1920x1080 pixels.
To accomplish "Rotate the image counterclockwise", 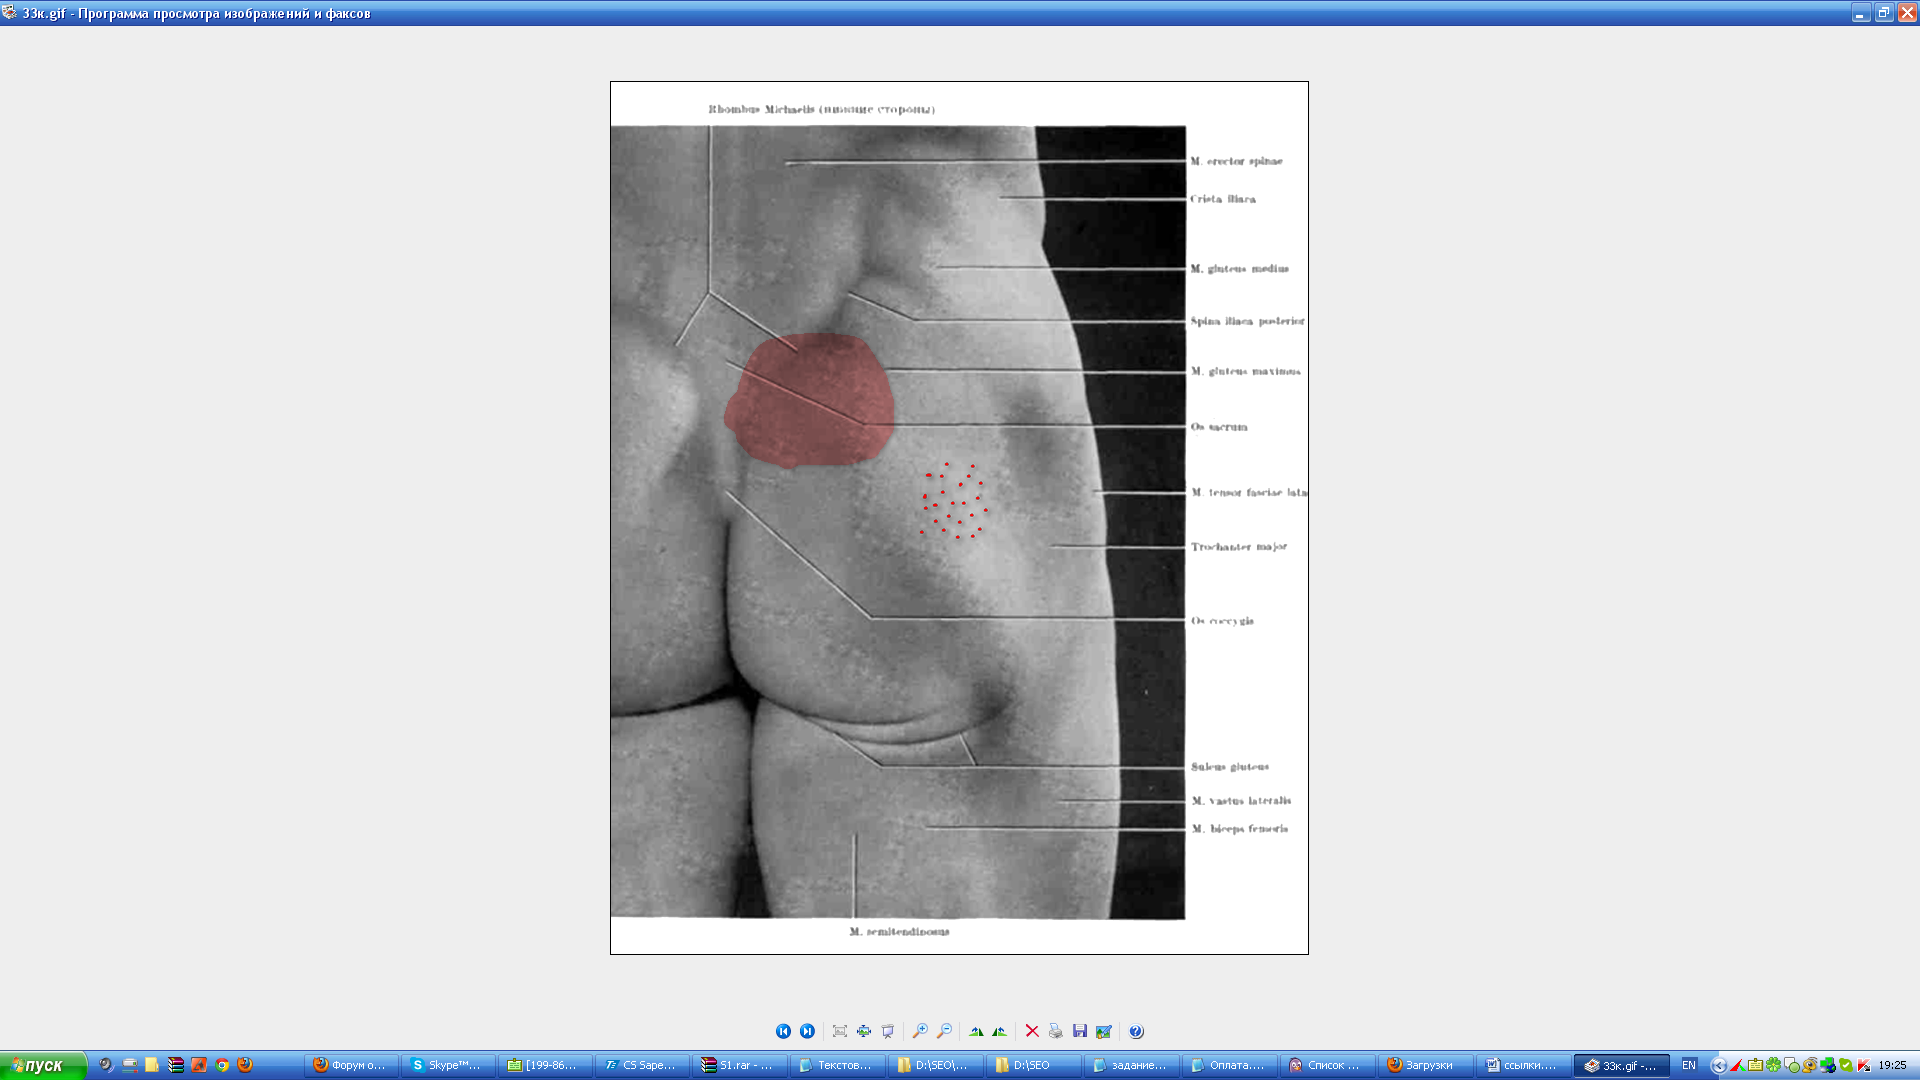I will 999,1031.
